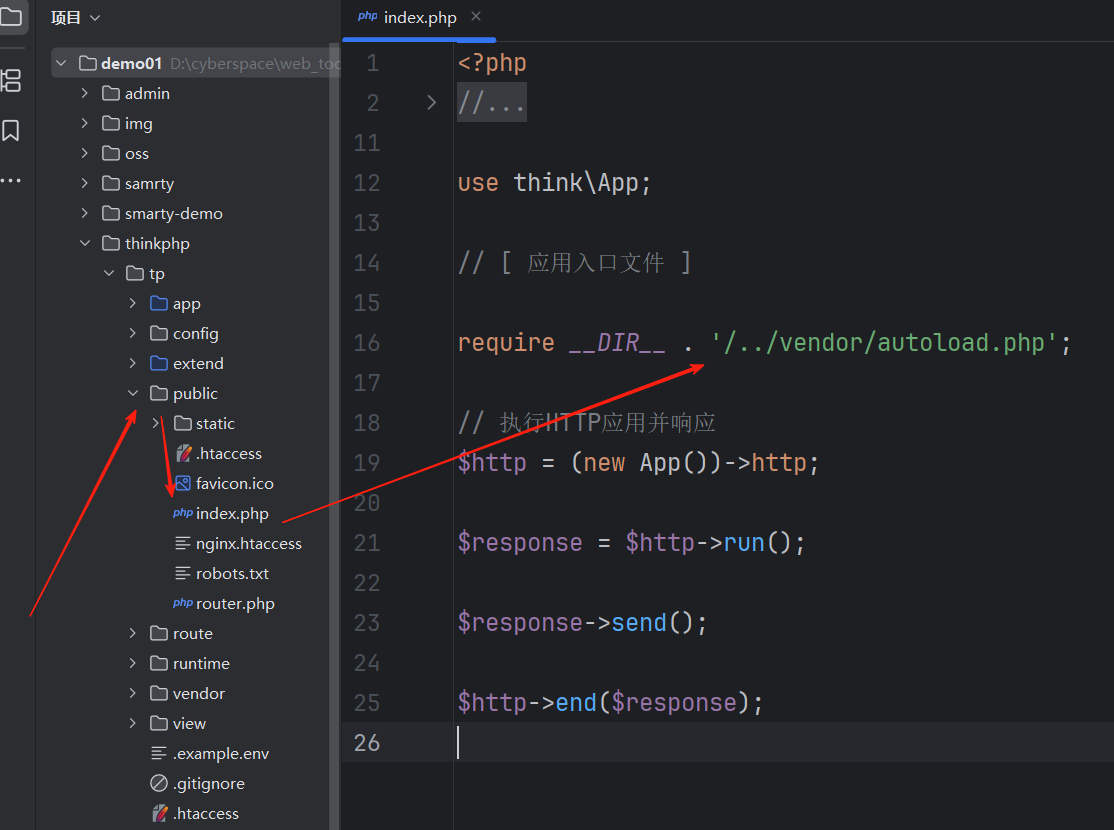Select the tp folder icon
The image size is (1114, 830).
135,273
